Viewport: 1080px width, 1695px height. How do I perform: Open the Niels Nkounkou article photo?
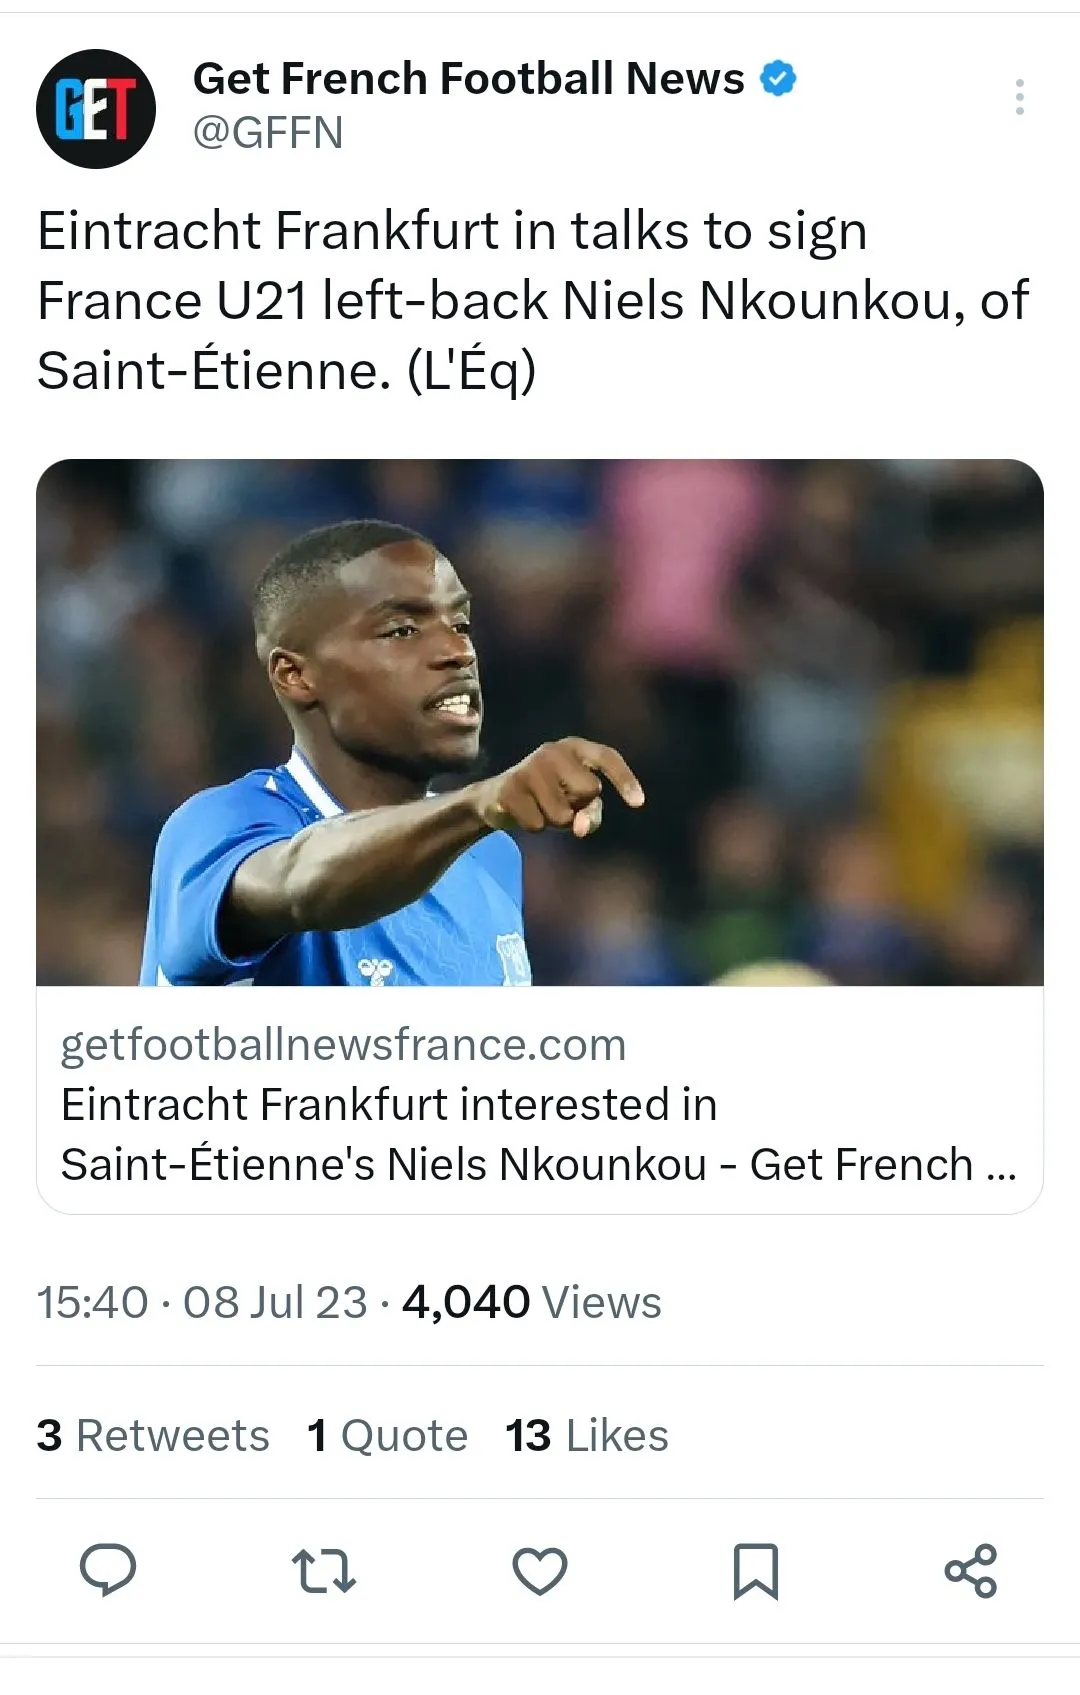pos(540,722)
